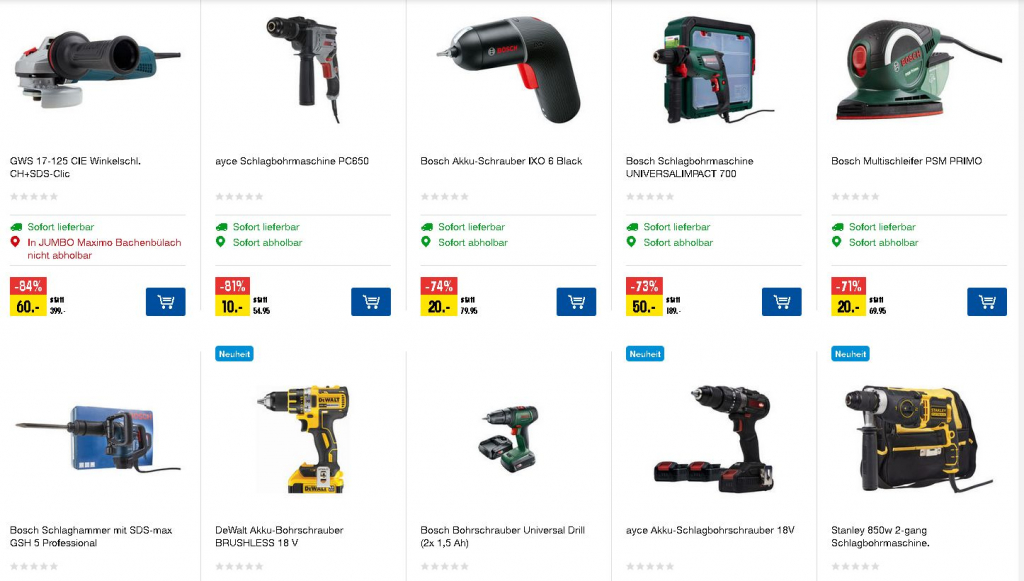1024x581 pixels.
Task: Add ayce Schlagbohrmaschine PC650 to cart
Action: coord(371,302)
